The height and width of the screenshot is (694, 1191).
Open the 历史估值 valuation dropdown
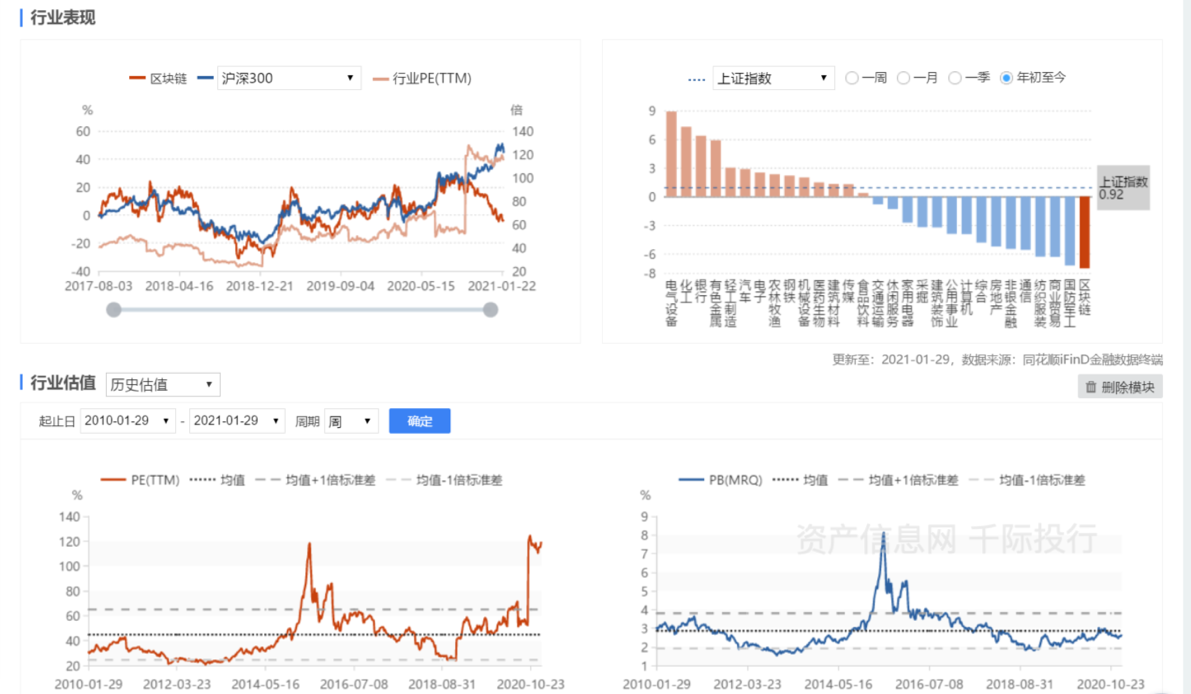pos(163,385)
